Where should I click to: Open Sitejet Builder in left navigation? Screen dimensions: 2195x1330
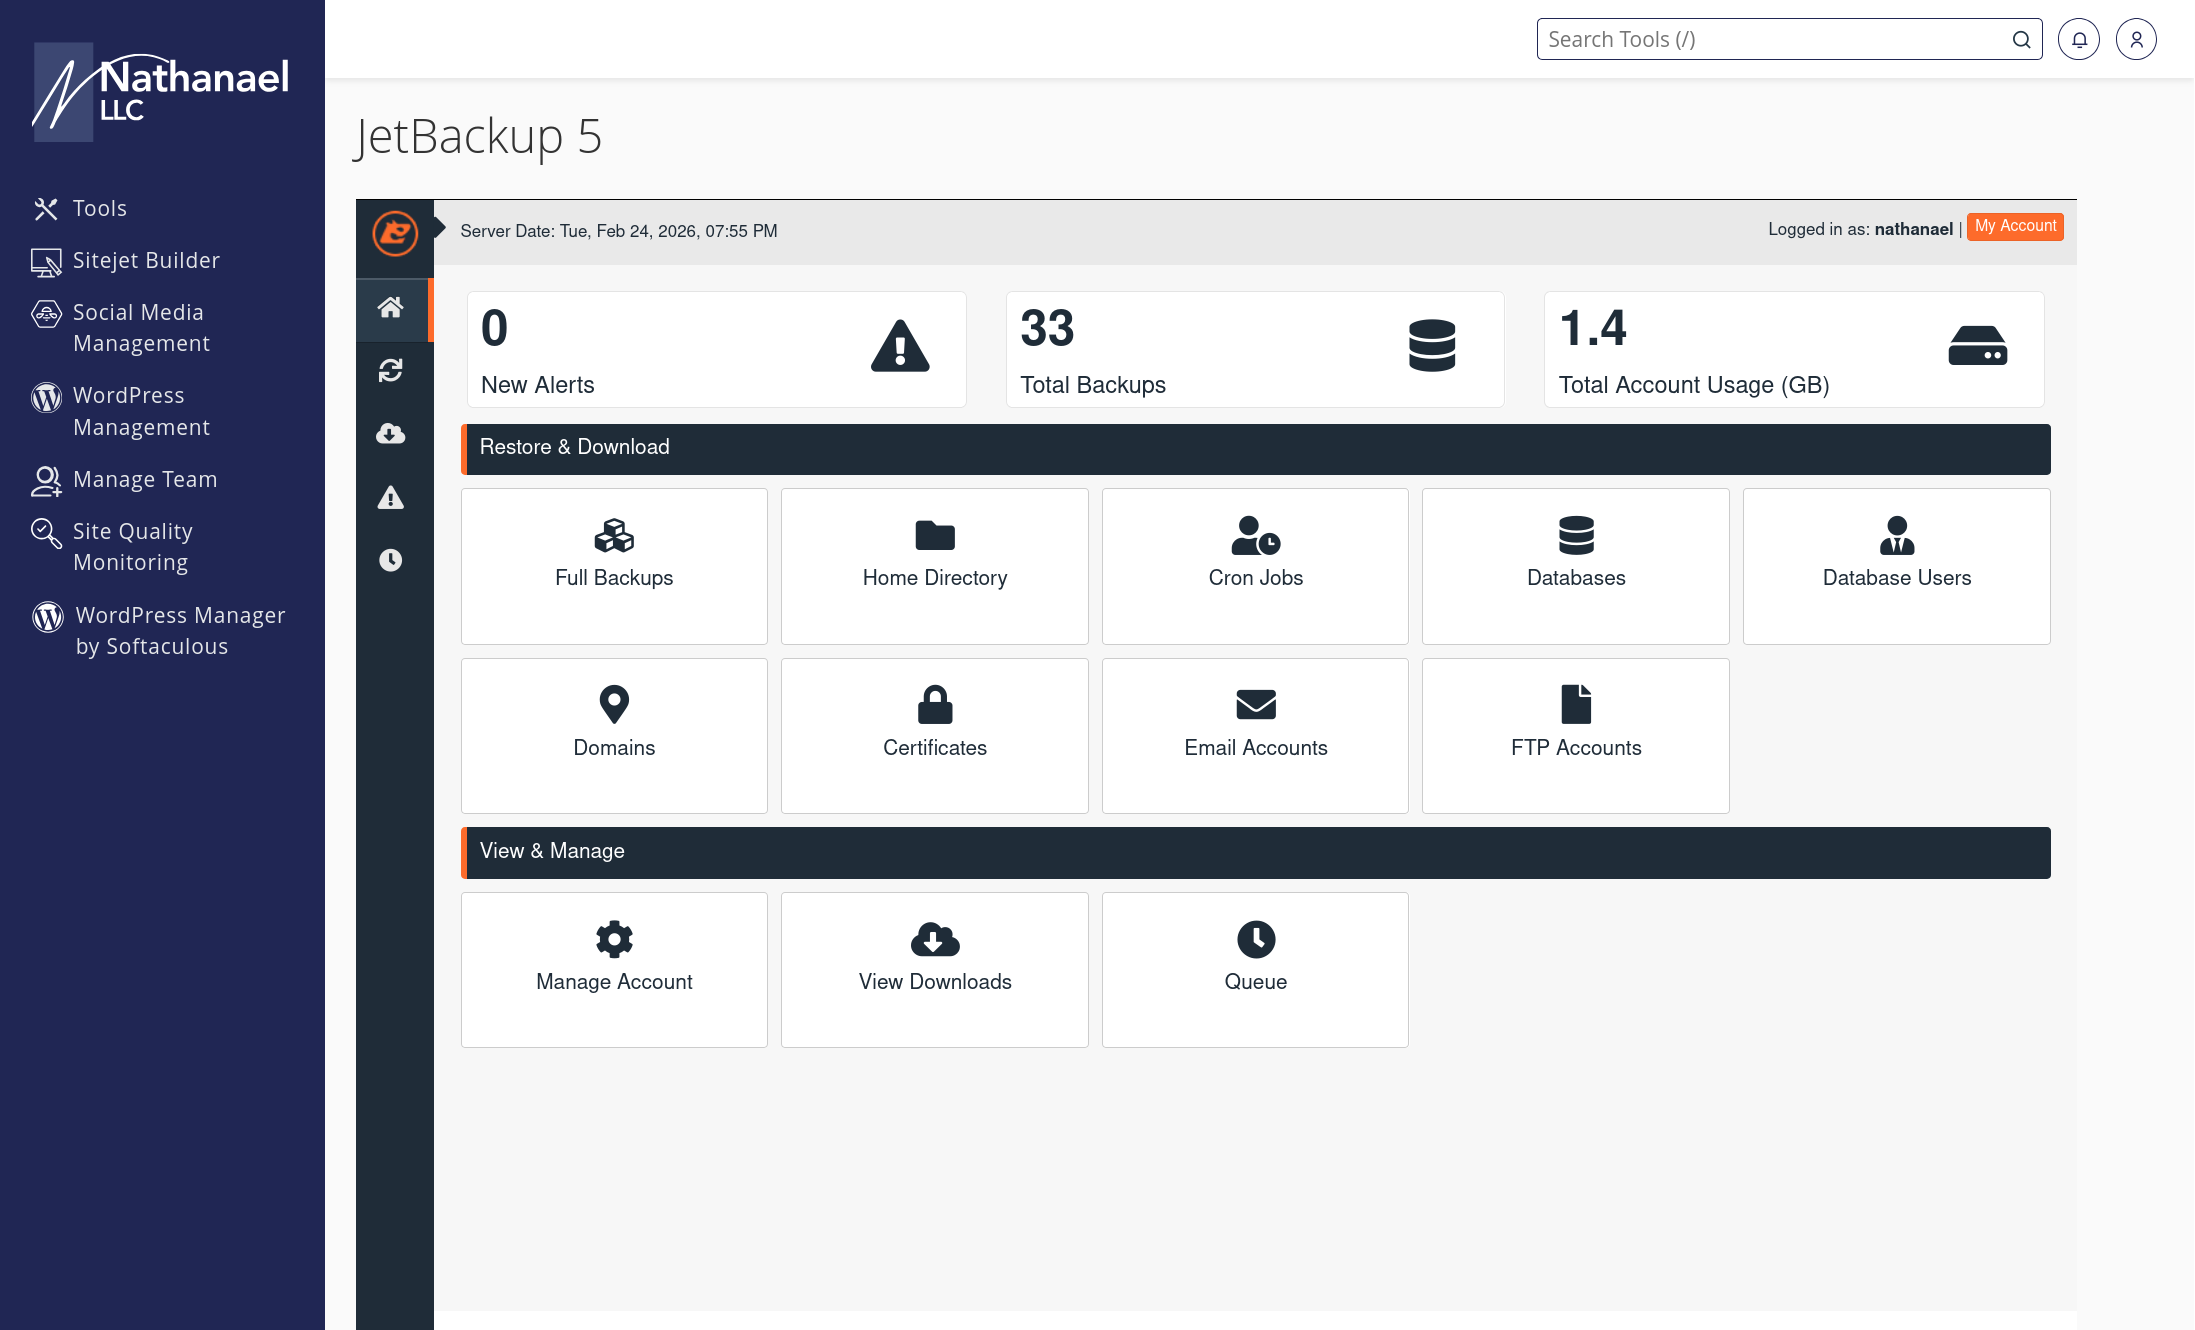point(125,261)
